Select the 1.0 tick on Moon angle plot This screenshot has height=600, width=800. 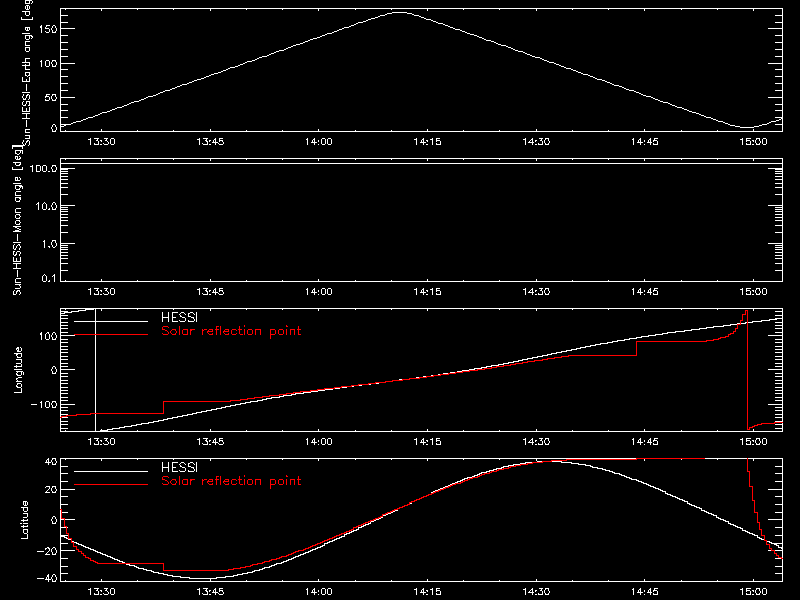pyautogui.click(x=49, y=244)
